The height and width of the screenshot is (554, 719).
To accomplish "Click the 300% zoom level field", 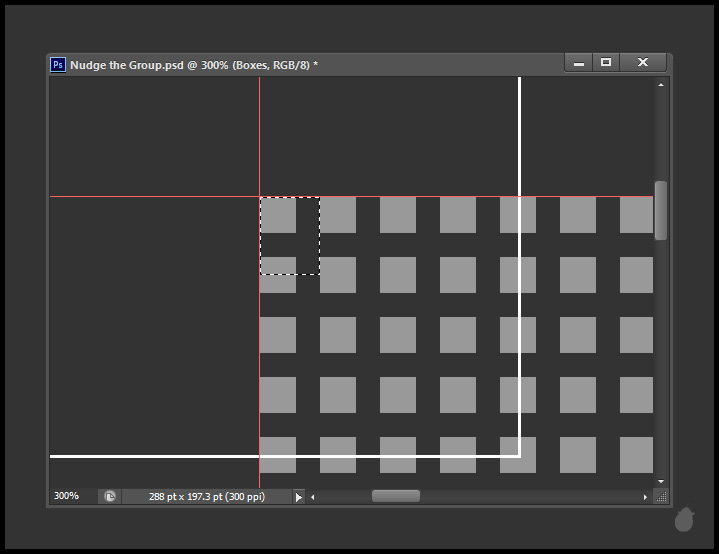I will point(72,496).
